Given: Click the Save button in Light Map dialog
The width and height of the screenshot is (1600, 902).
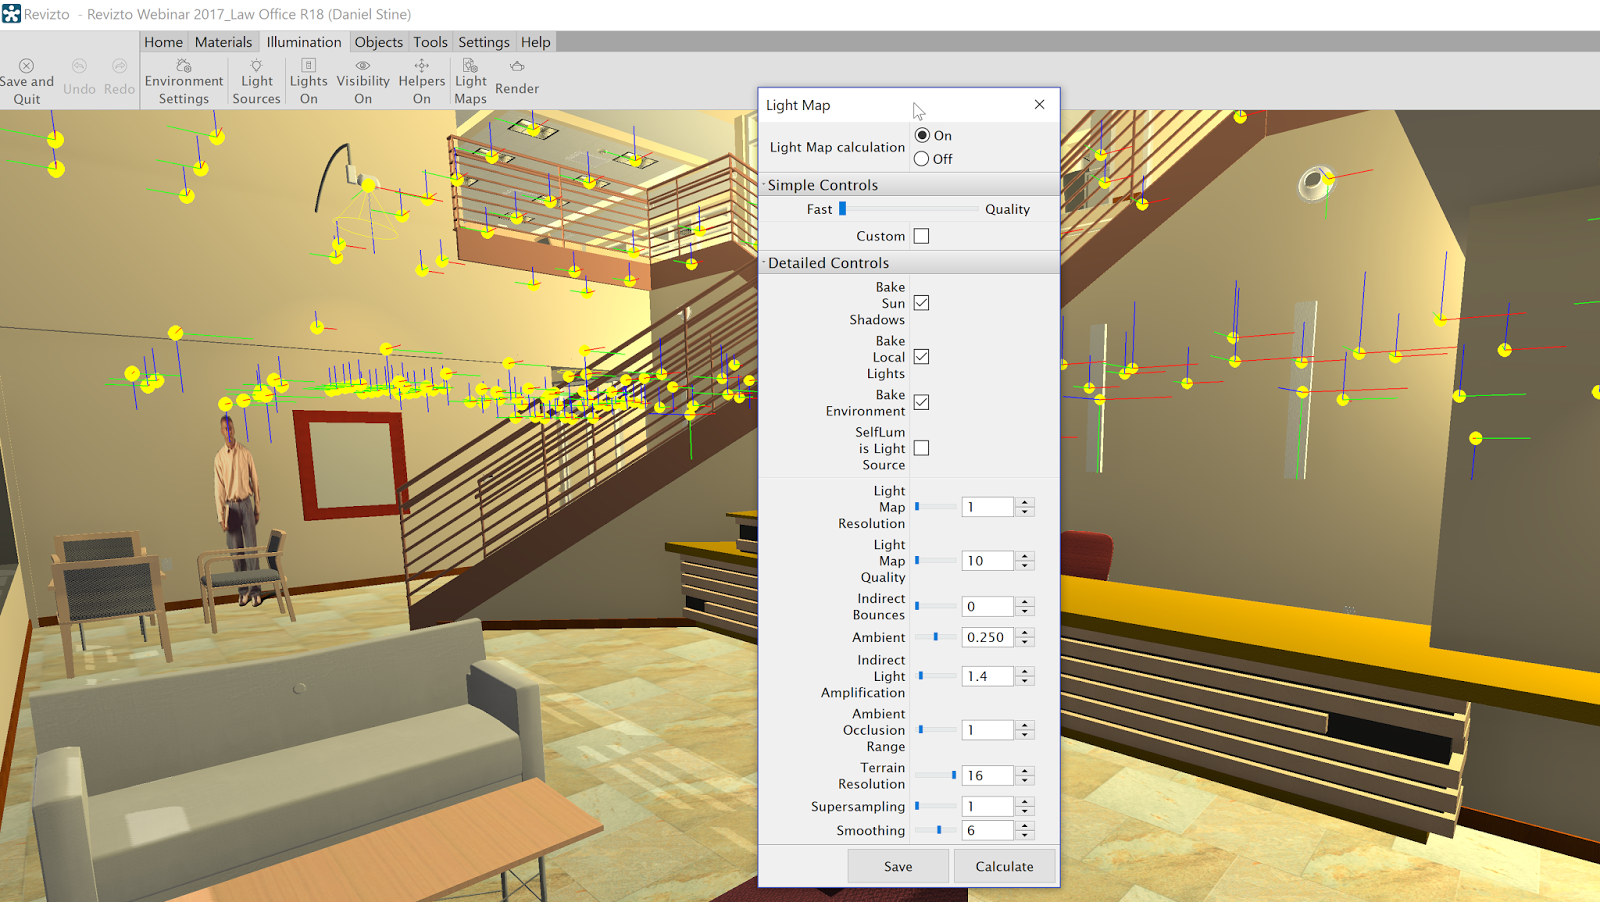Looking at the screenshot, I should 897,865.
